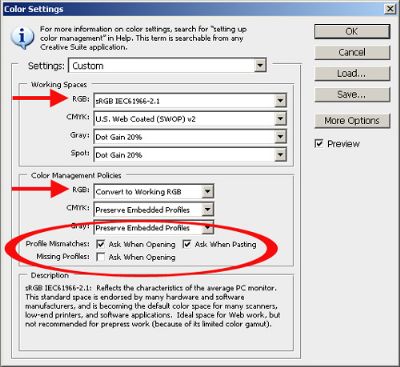Click the OK button

[x=352, y=32]
